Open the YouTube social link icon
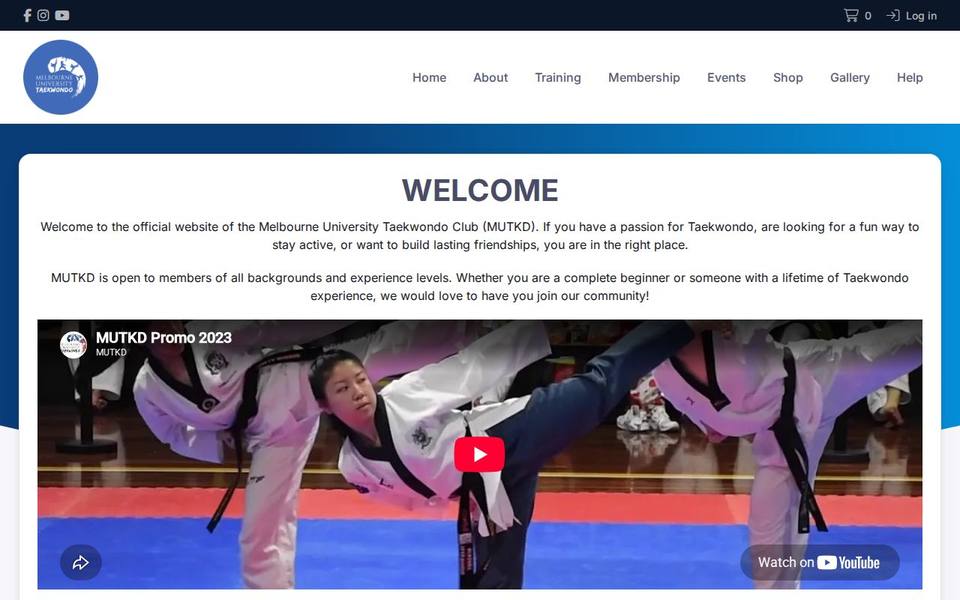 (x=62, y=15)
